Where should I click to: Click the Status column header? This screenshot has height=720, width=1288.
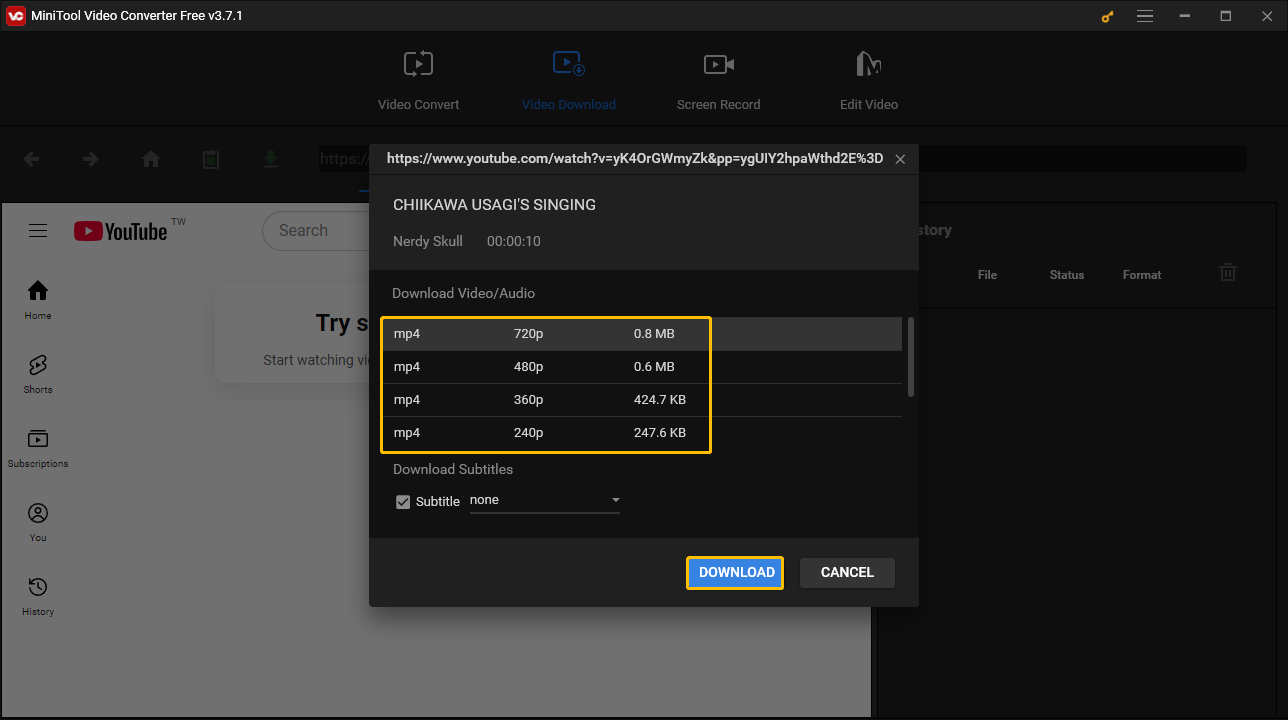click(1067, 275)
